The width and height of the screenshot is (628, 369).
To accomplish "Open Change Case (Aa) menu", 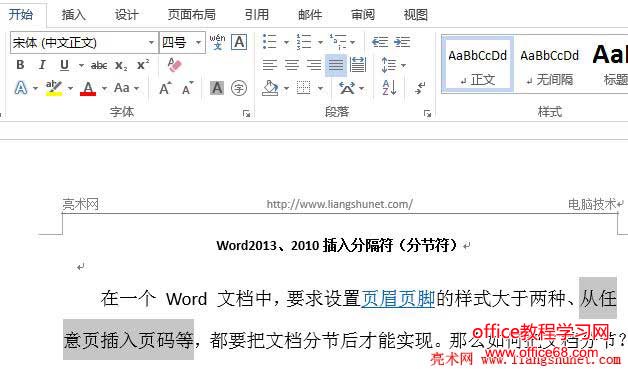I will click(122, 88).
